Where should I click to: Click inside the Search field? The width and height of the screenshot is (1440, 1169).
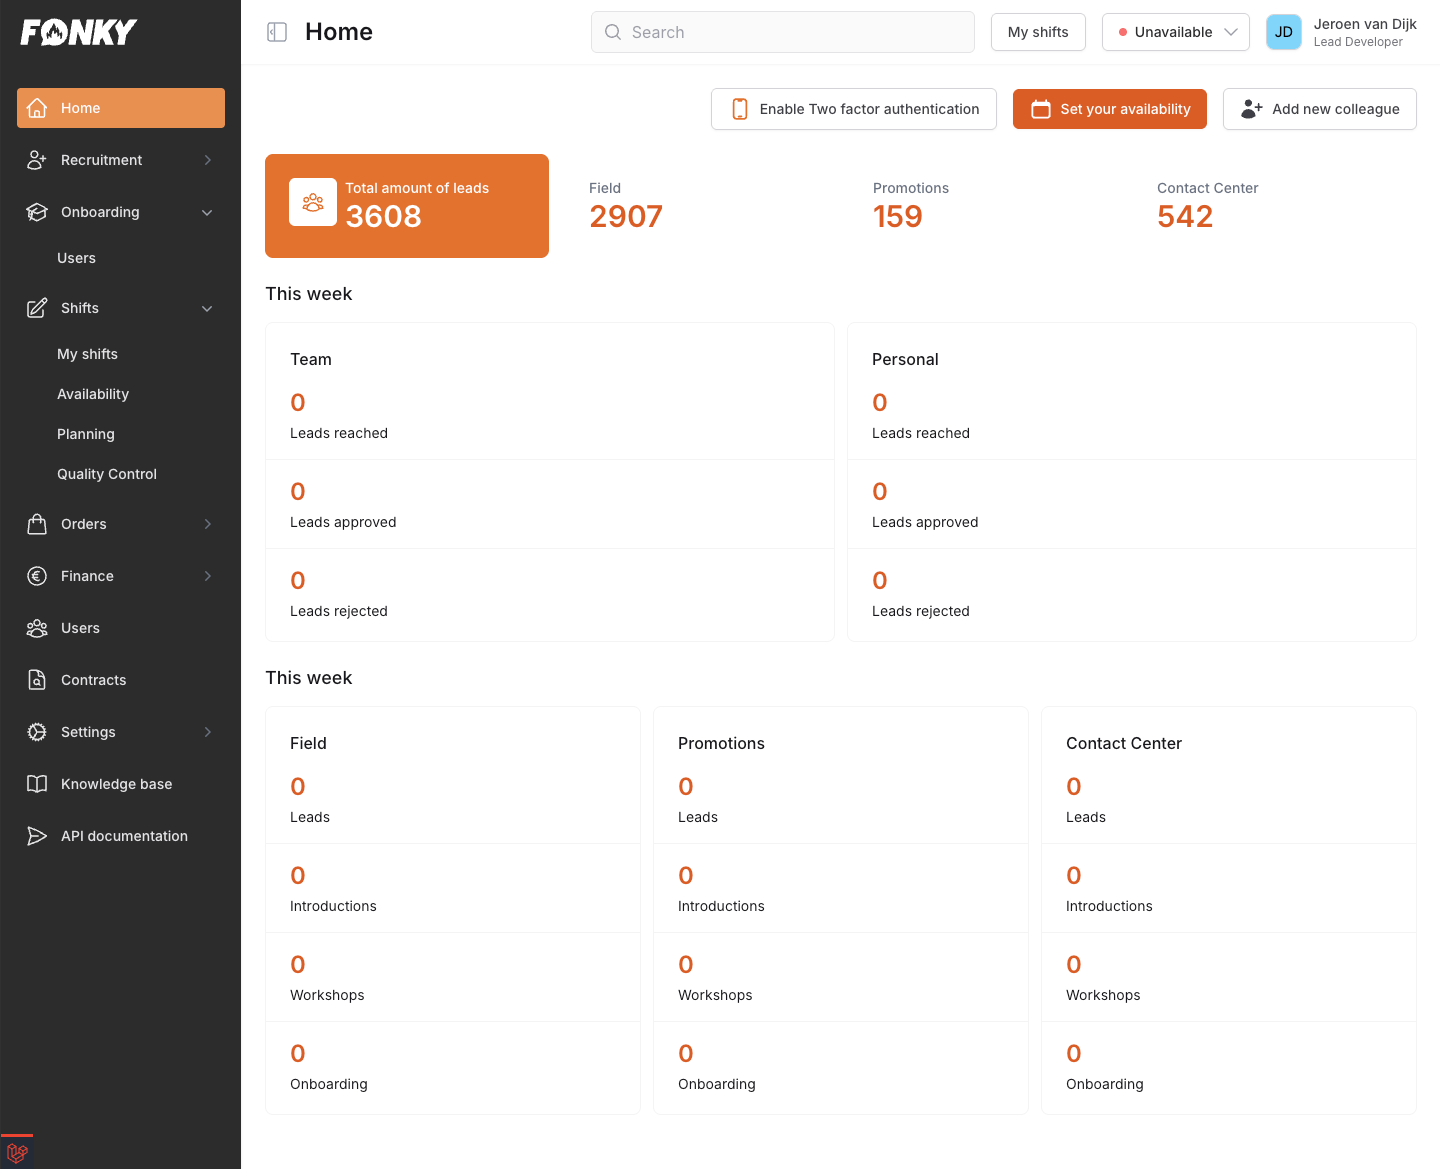783,32
